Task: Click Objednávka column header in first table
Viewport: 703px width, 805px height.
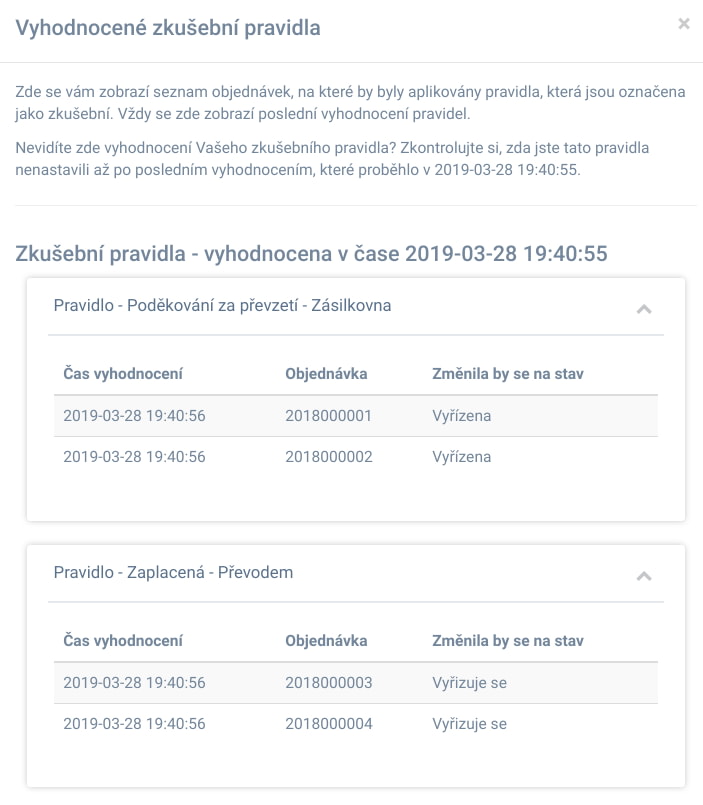Action: pyautogui.click(x=326, y=374)
